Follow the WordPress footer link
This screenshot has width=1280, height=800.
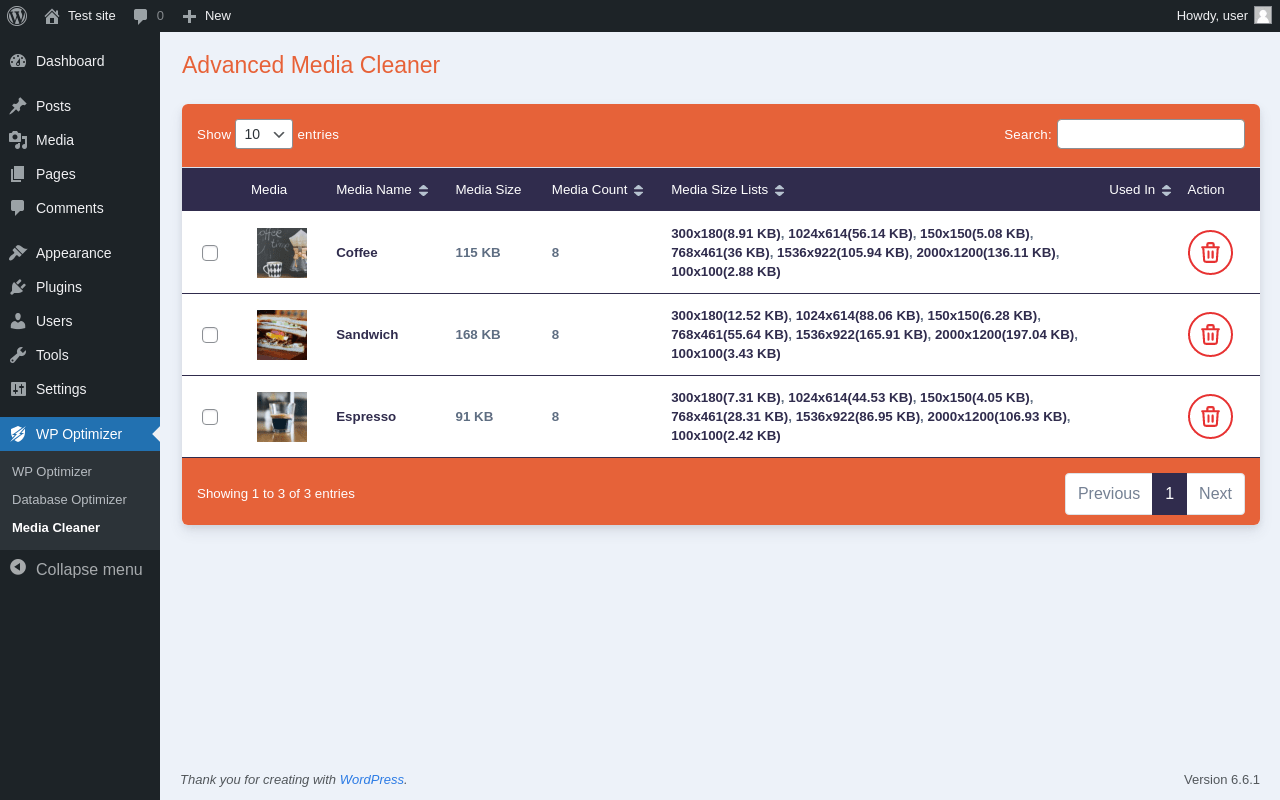(372, 779)
